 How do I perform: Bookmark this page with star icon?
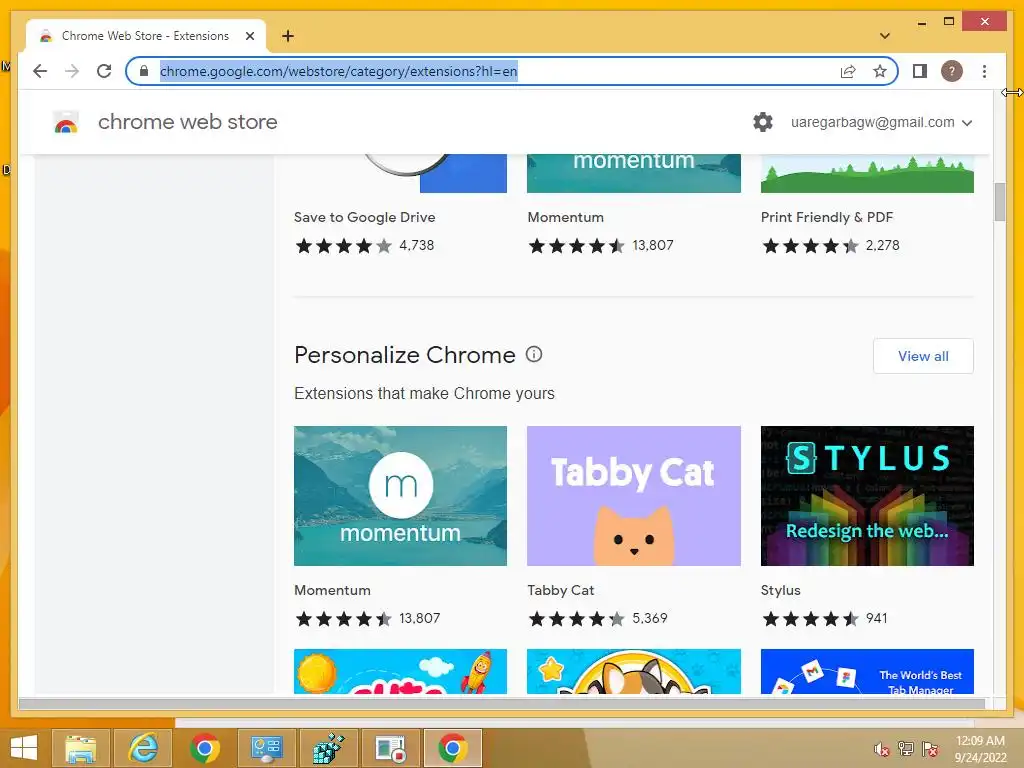(880, 71)
